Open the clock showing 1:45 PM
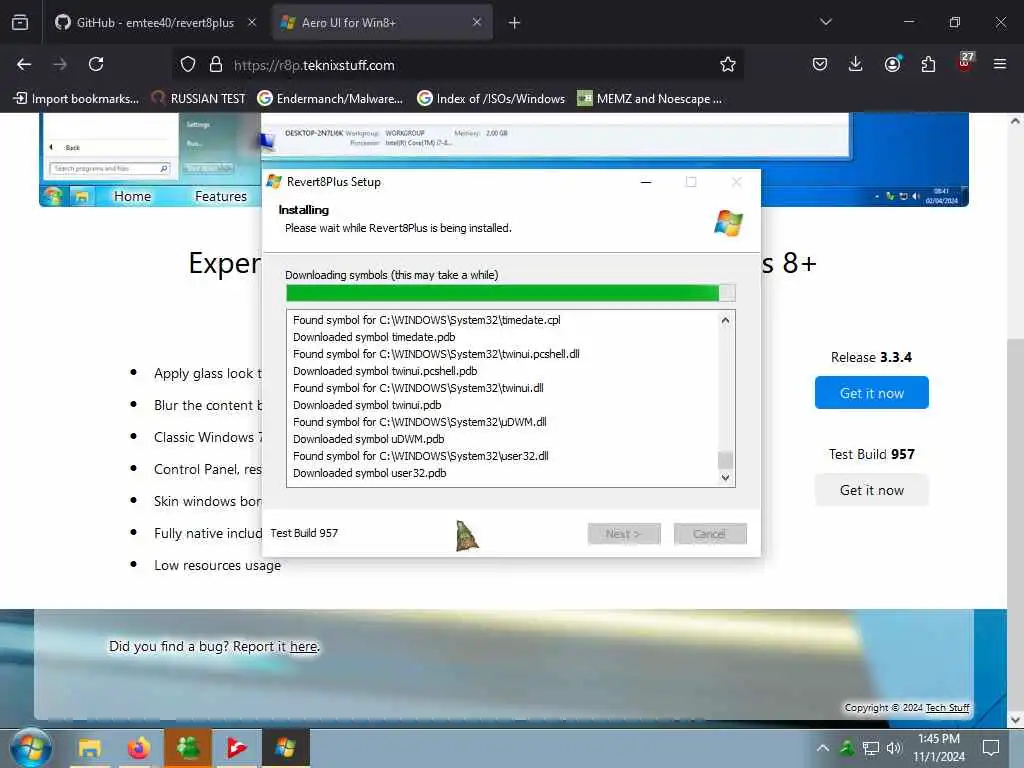 point(938,748)
